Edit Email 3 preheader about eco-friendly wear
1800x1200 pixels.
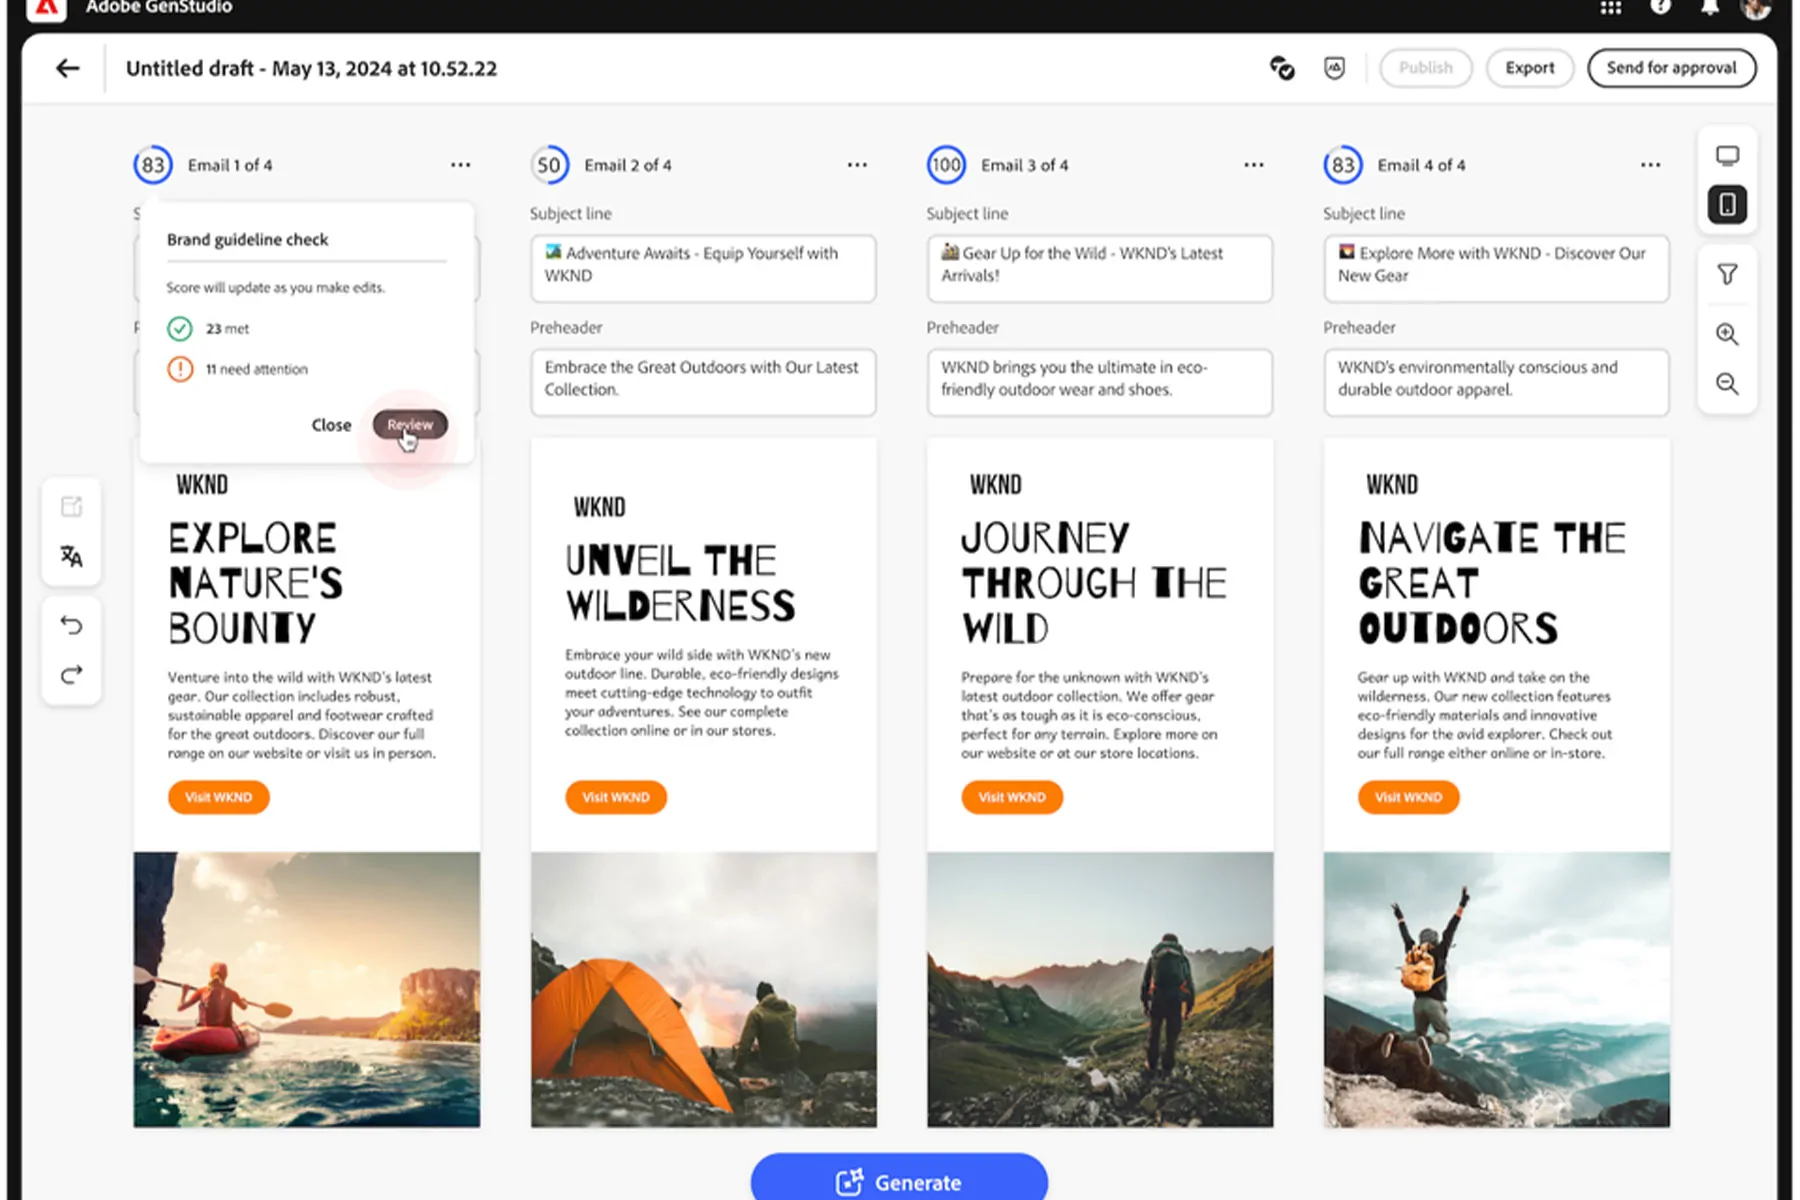point(1099,382)
